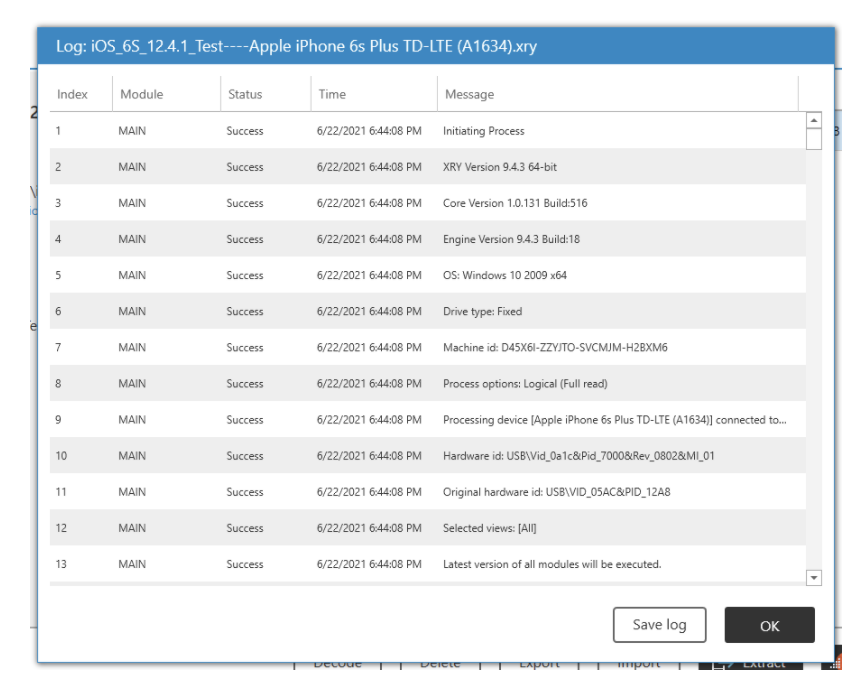Screen dimensions: 858x686
Task: Click the Success status in row 11
Action: click(245, 492)
